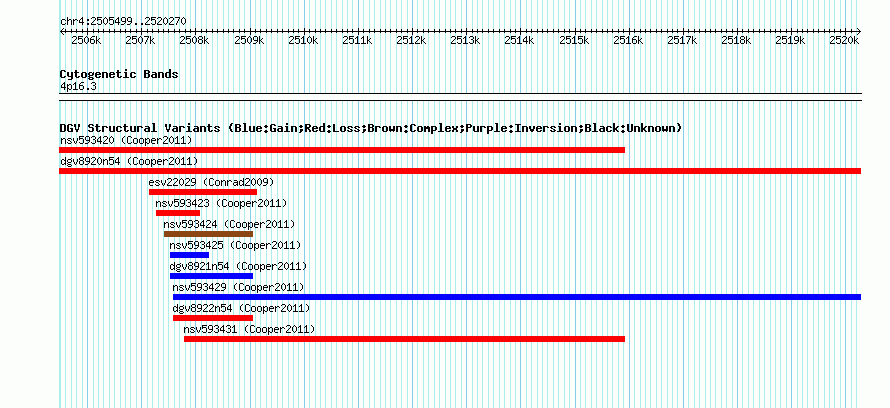This screenshot has height=408, width=890.
Task: Select the nsv593431 red loss bar
Action: coord(404,339)
